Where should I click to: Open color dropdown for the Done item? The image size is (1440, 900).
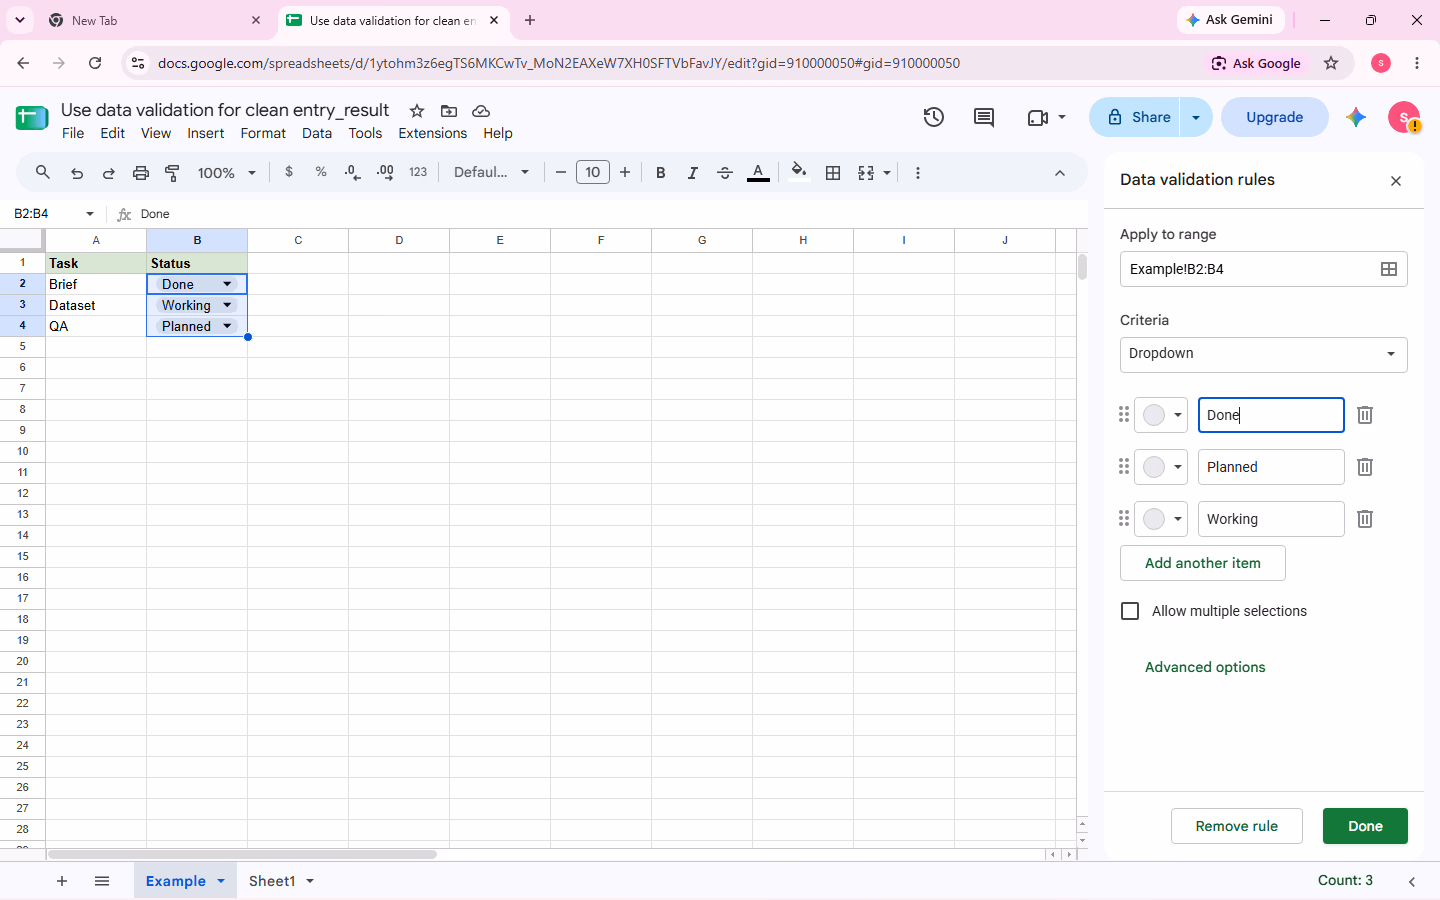click(x=1161, y=415)
